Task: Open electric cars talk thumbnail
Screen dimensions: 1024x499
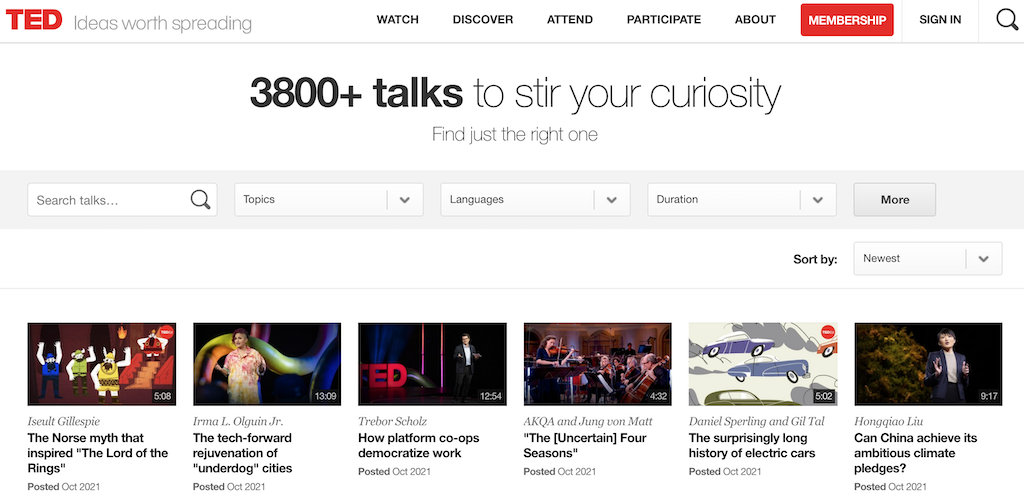Action: click(x=763, y=364)
